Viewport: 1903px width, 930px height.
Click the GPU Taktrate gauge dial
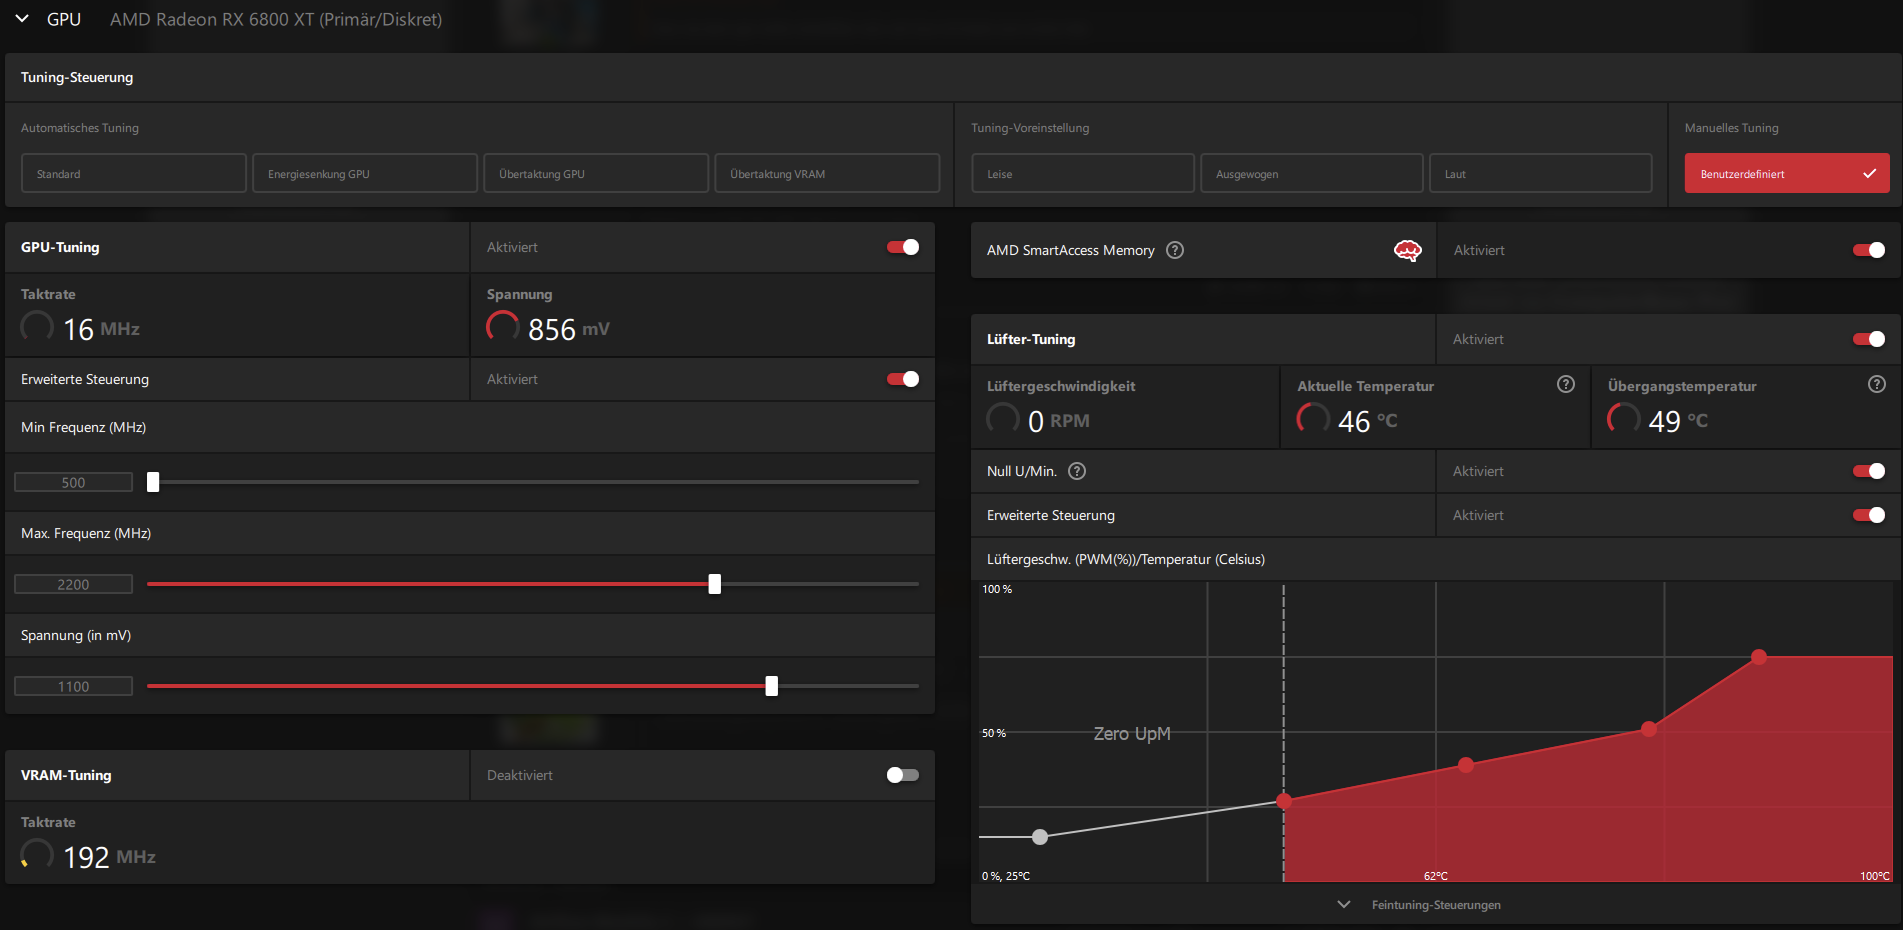tap(37, 327)
